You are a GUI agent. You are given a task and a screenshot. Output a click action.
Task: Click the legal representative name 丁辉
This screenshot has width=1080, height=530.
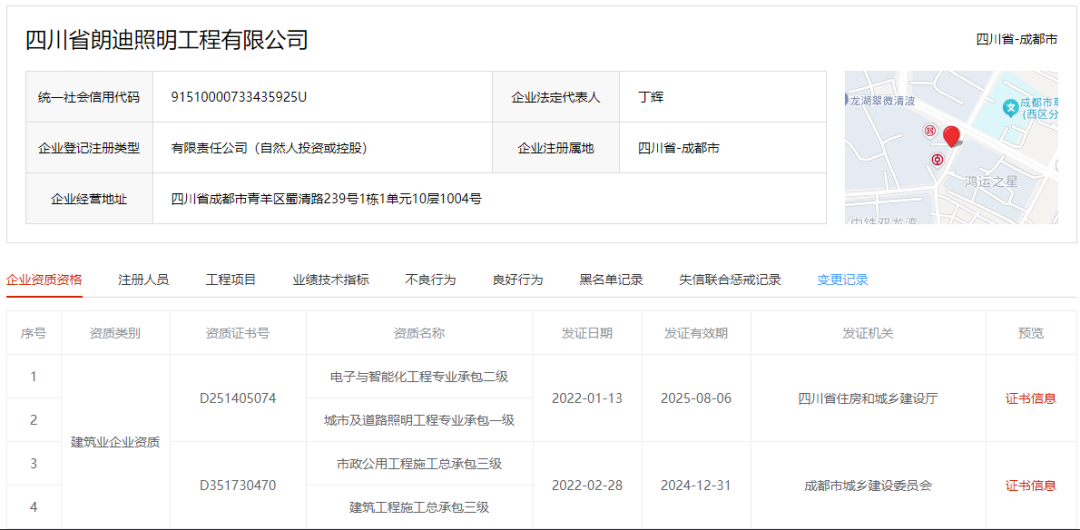click(x=651, y=97)
